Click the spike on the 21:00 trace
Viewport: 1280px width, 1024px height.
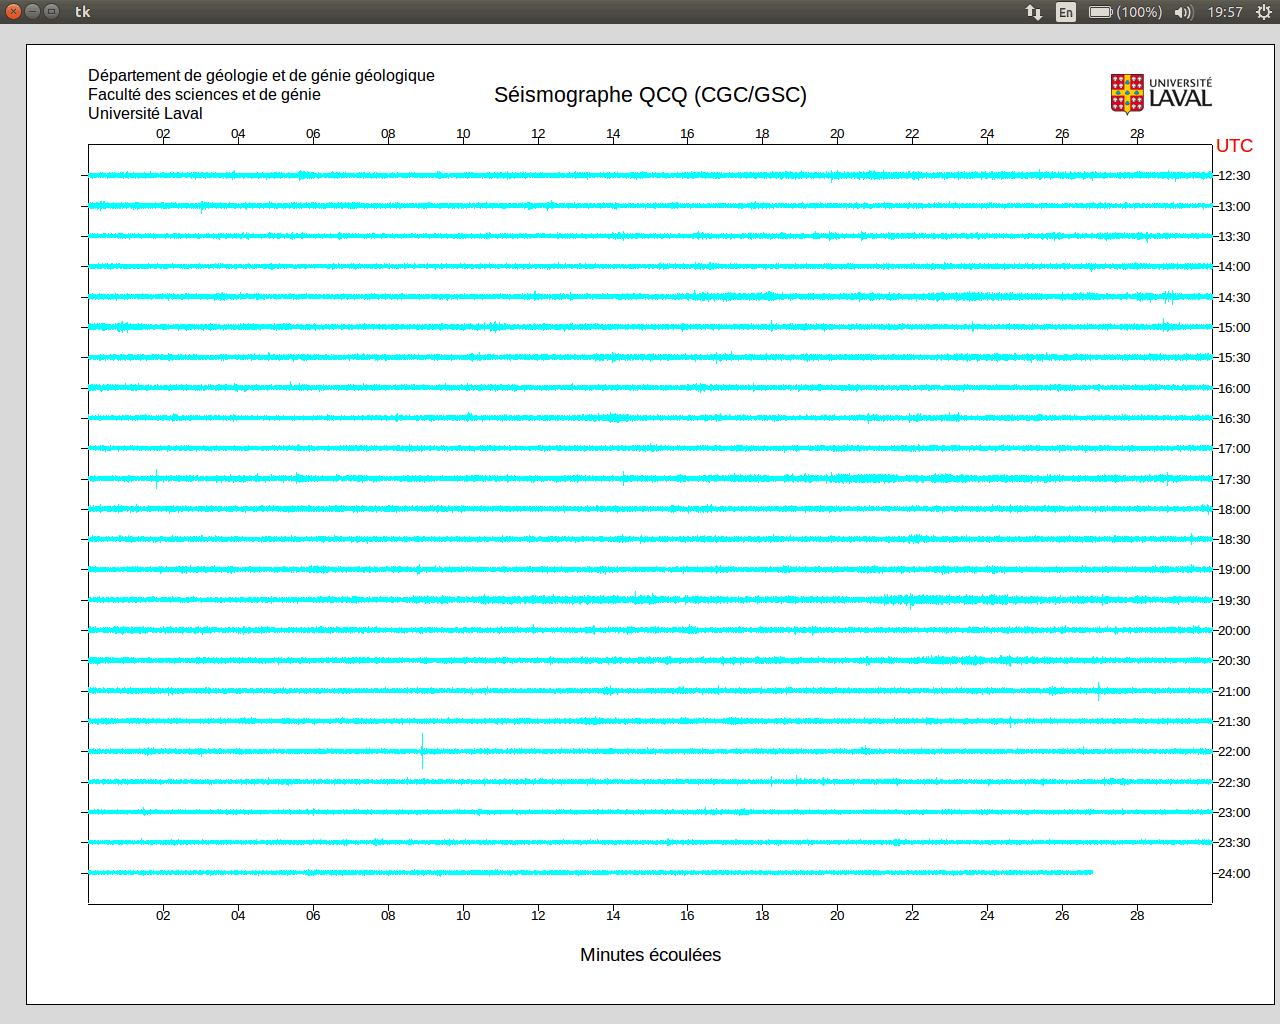[x=1099, y=691]
